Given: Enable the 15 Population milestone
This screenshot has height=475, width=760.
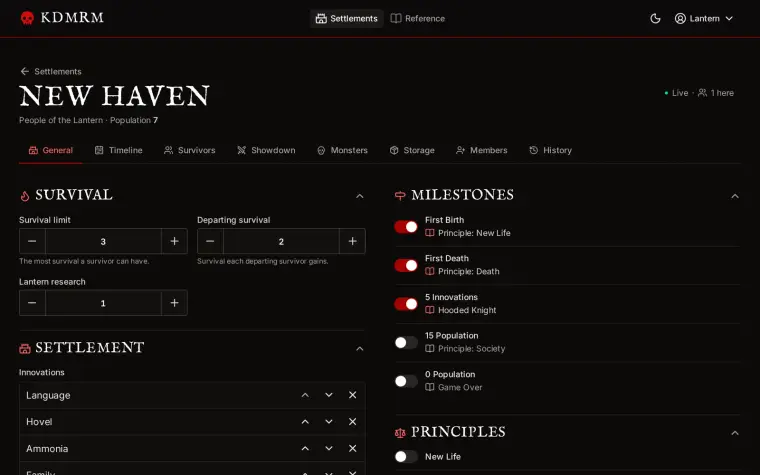Looking at the screenshot, I should (406, 342).
